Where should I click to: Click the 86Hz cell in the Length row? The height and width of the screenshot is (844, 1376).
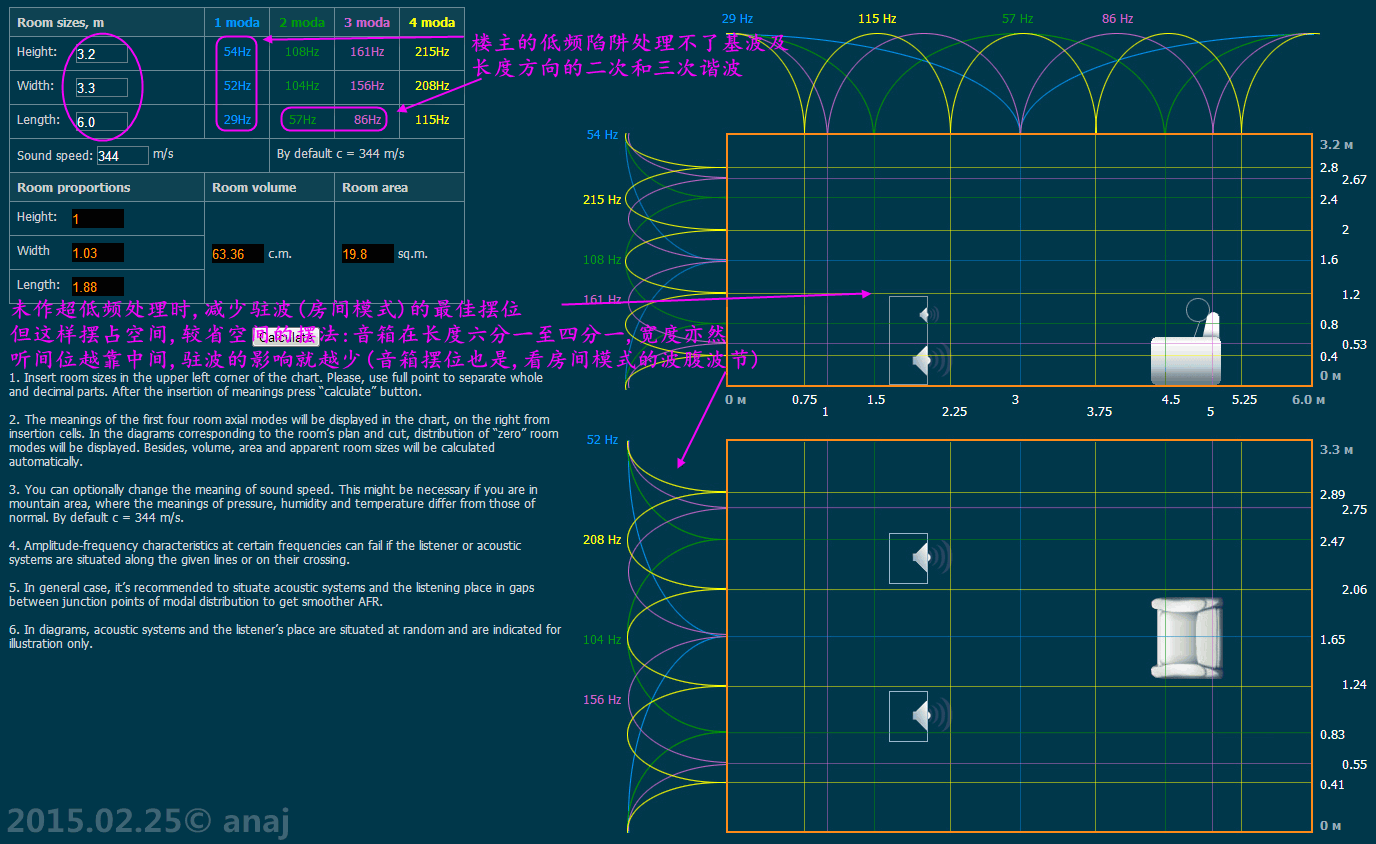[x=367, y=120]
